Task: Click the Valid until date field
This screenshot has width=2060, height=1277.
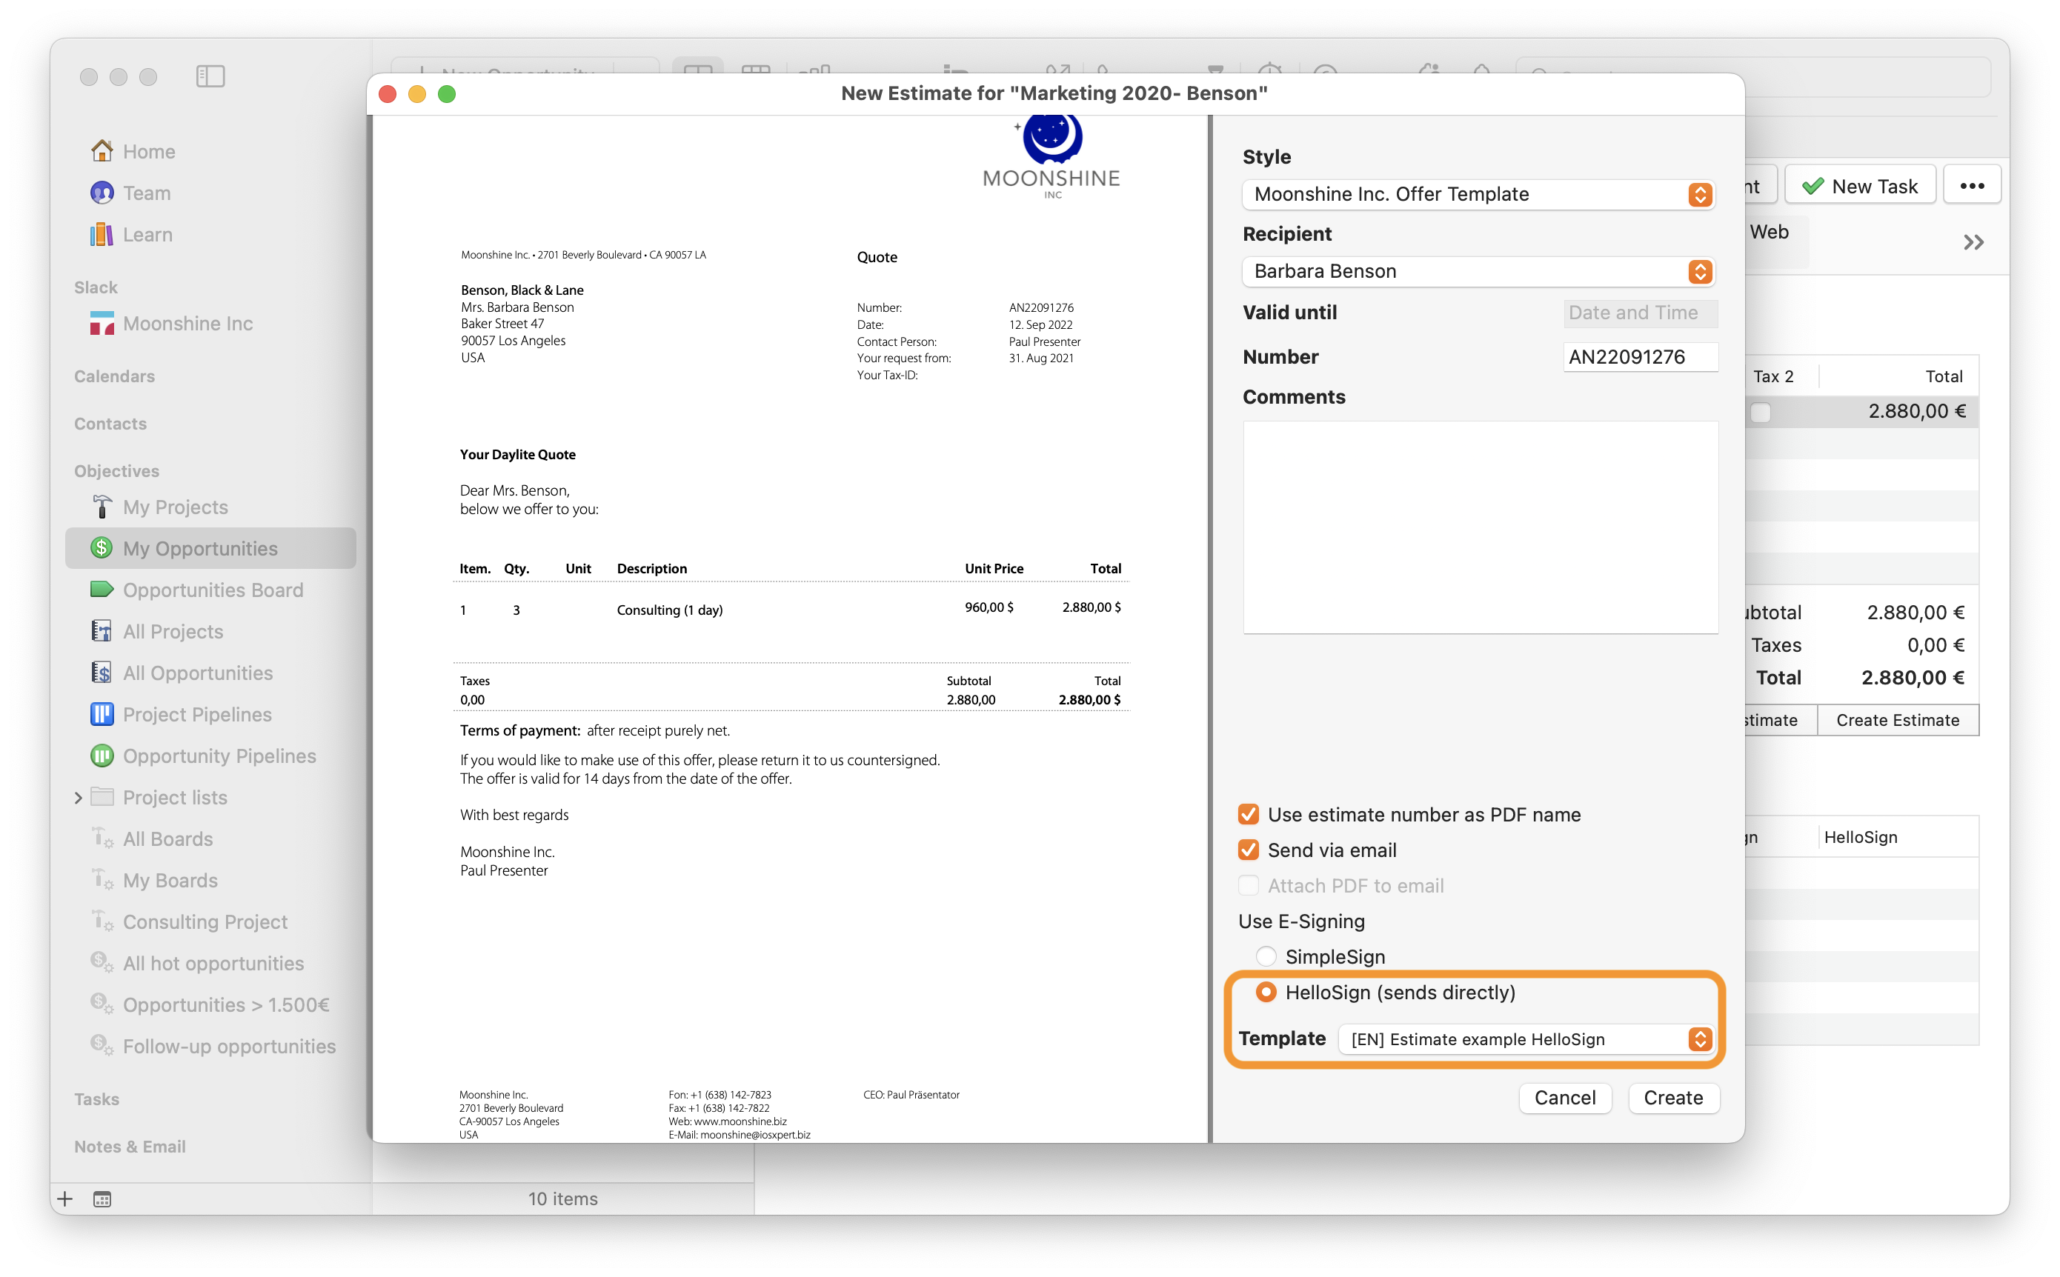Action: click(x=1640, y=313)
